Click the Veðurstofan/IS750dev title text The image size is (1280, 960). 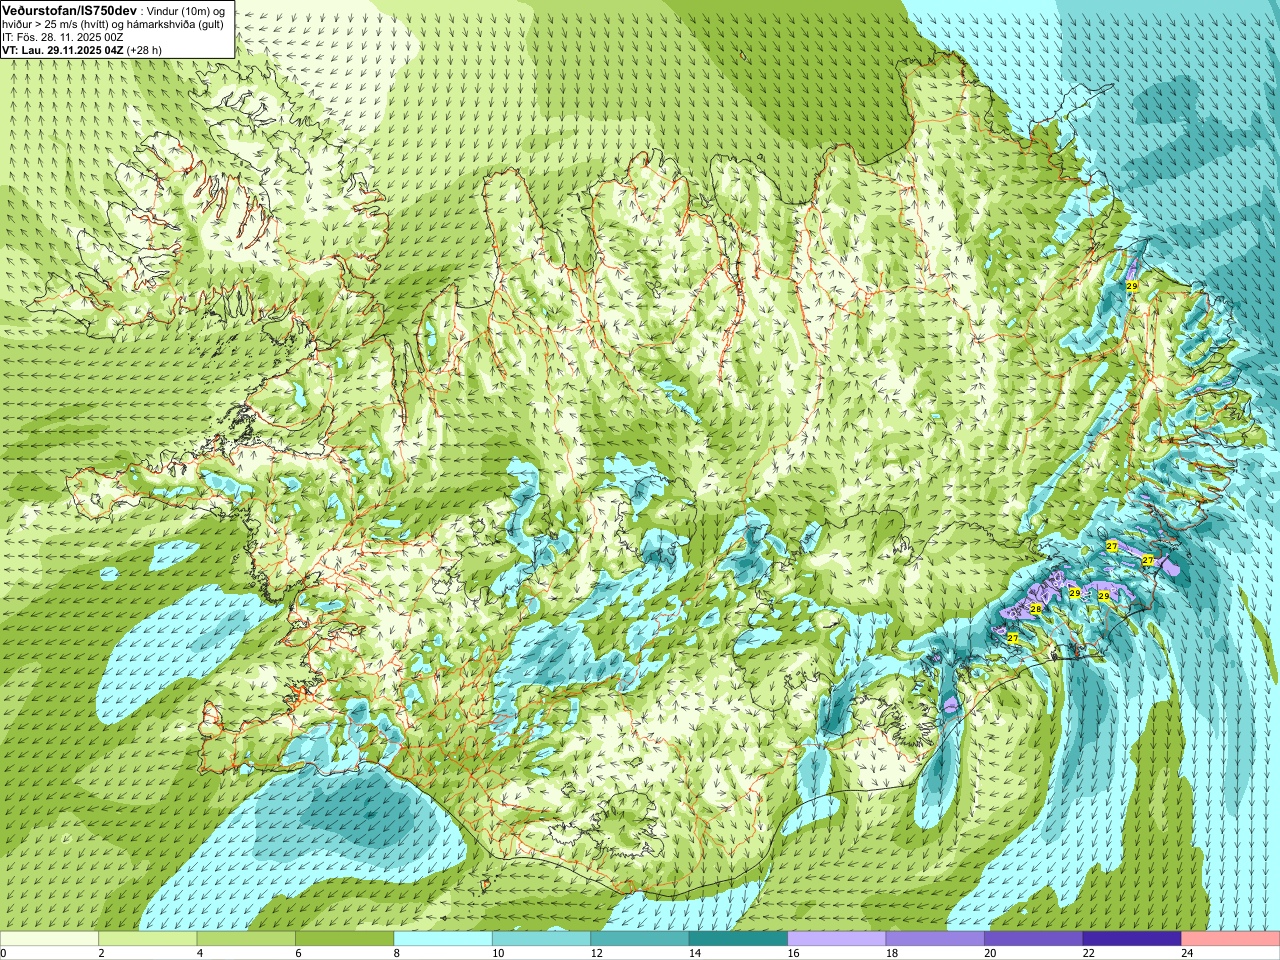(x=69, y=9)
